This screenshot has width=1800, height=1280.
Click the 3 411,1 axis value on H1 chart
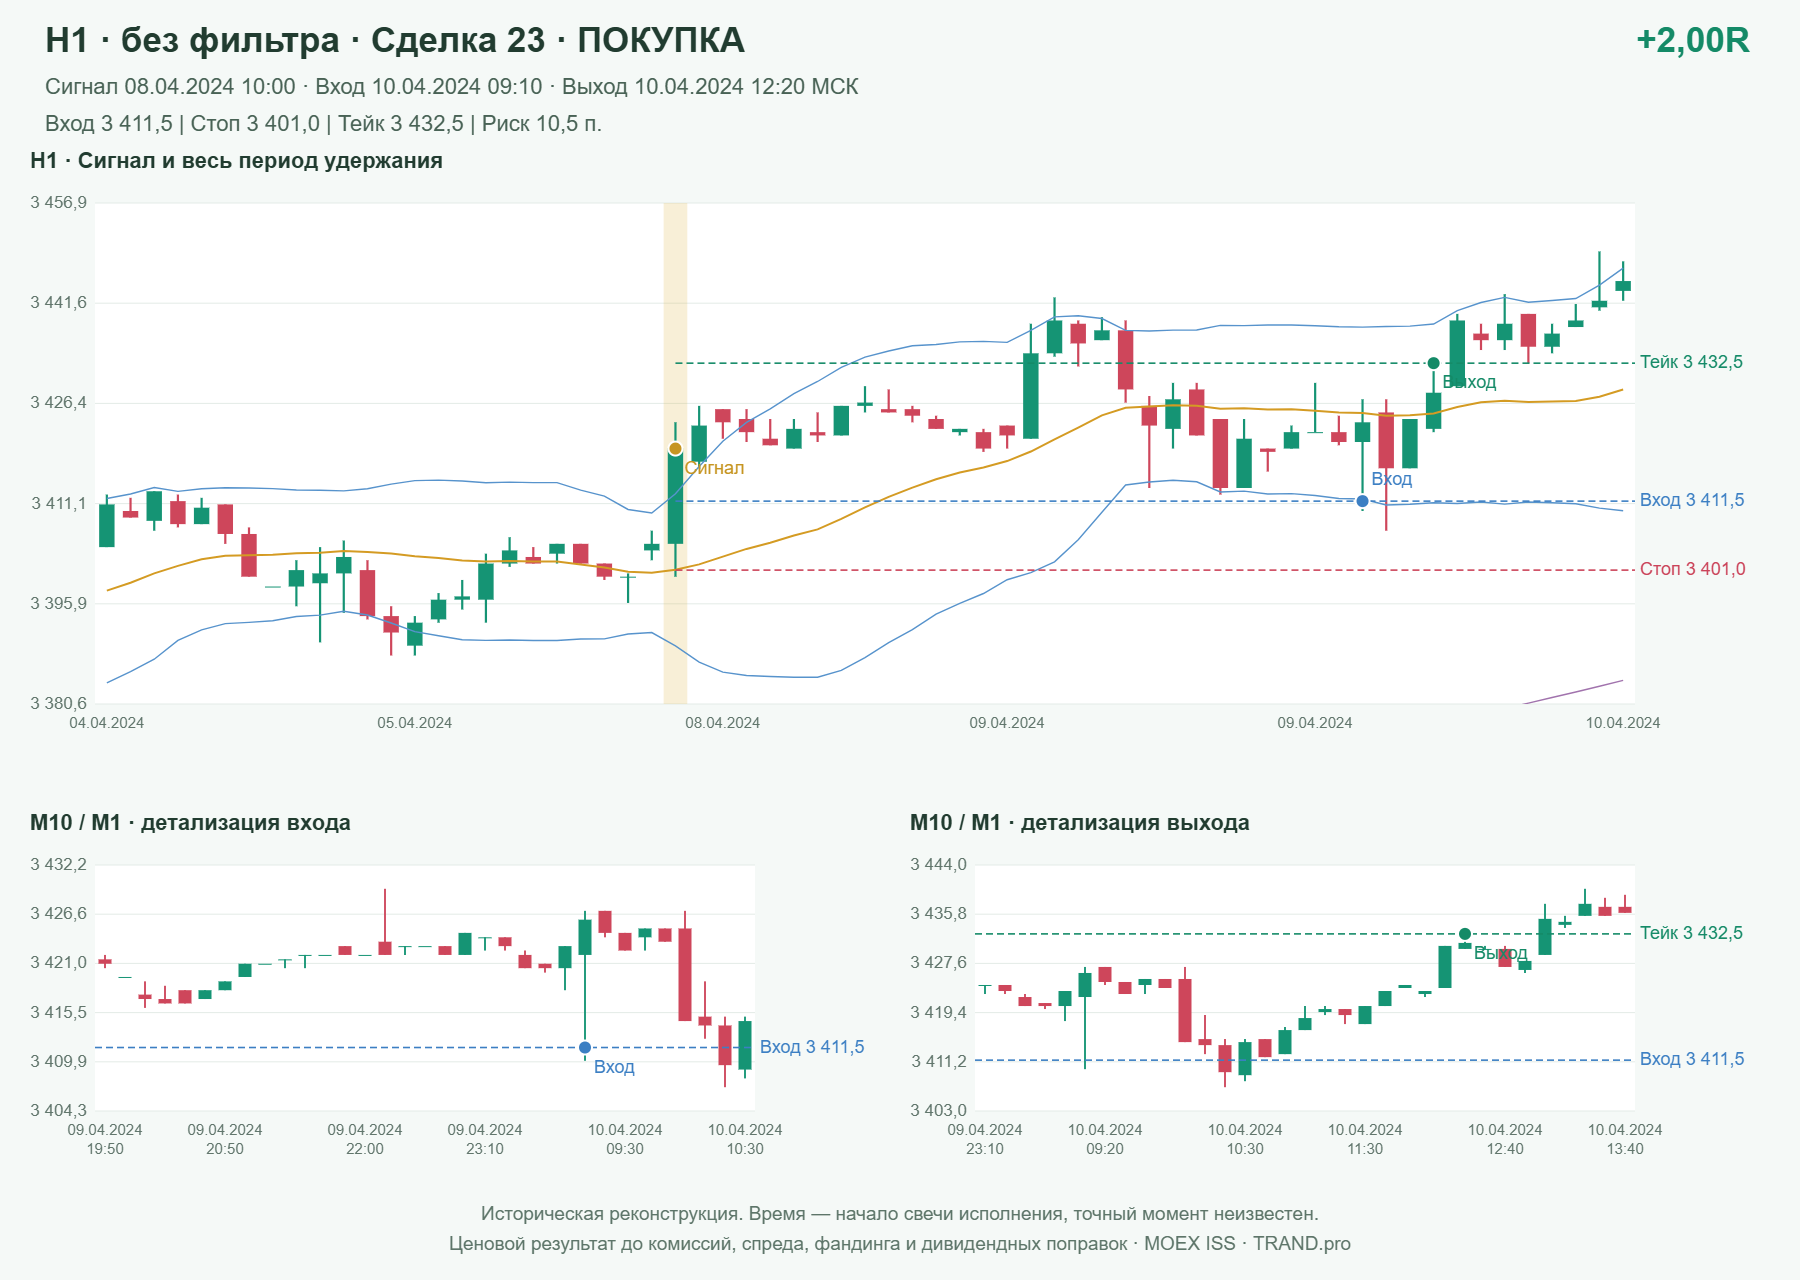click(x=59, y=503)
